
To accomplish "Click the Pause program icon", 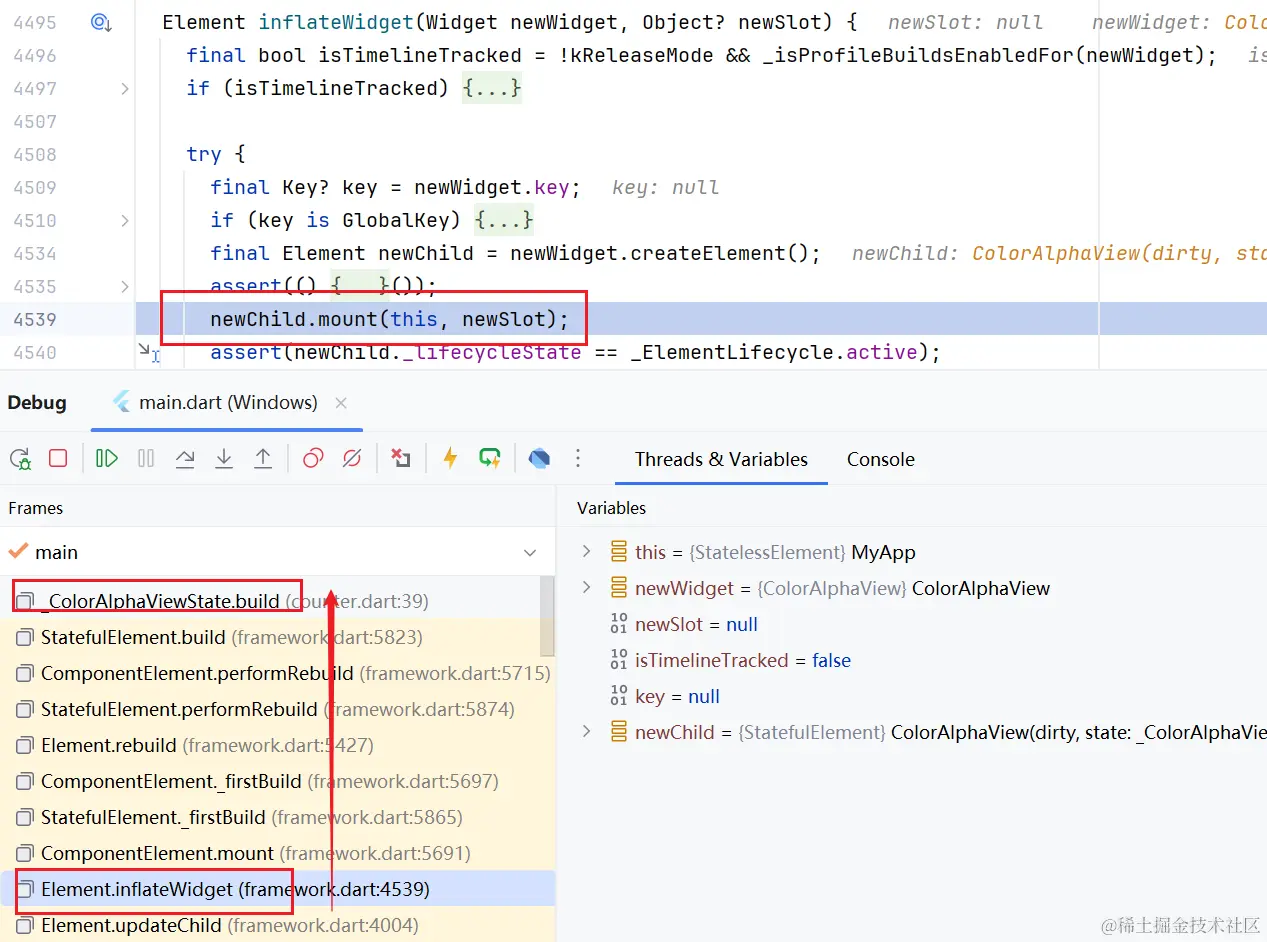I will click(x=146, y=458).
